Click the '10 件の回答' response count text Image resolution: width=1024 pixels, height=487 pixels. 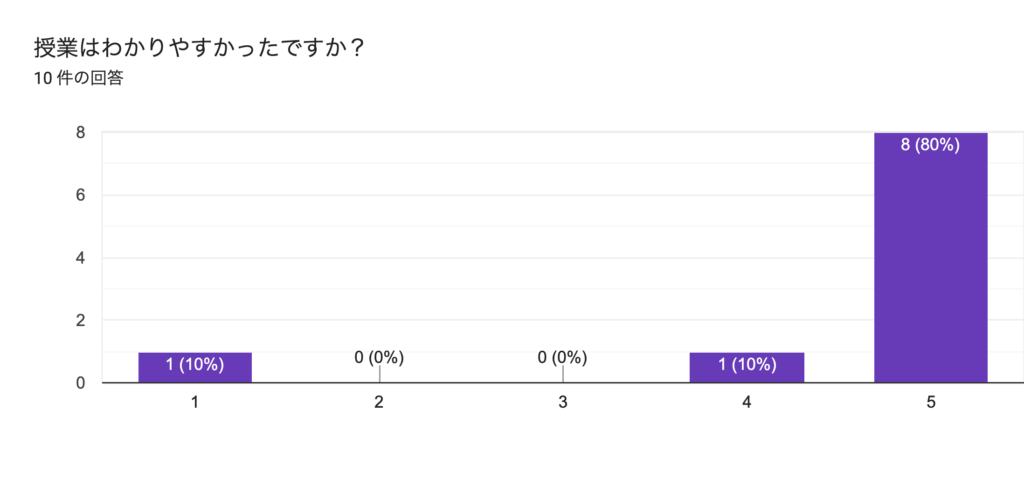coord(79,79)
